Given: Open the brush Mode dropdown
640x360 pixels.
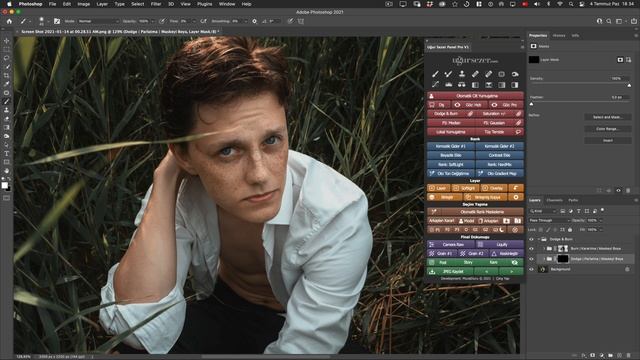Looking at the screenshot, I should [98, 21].
